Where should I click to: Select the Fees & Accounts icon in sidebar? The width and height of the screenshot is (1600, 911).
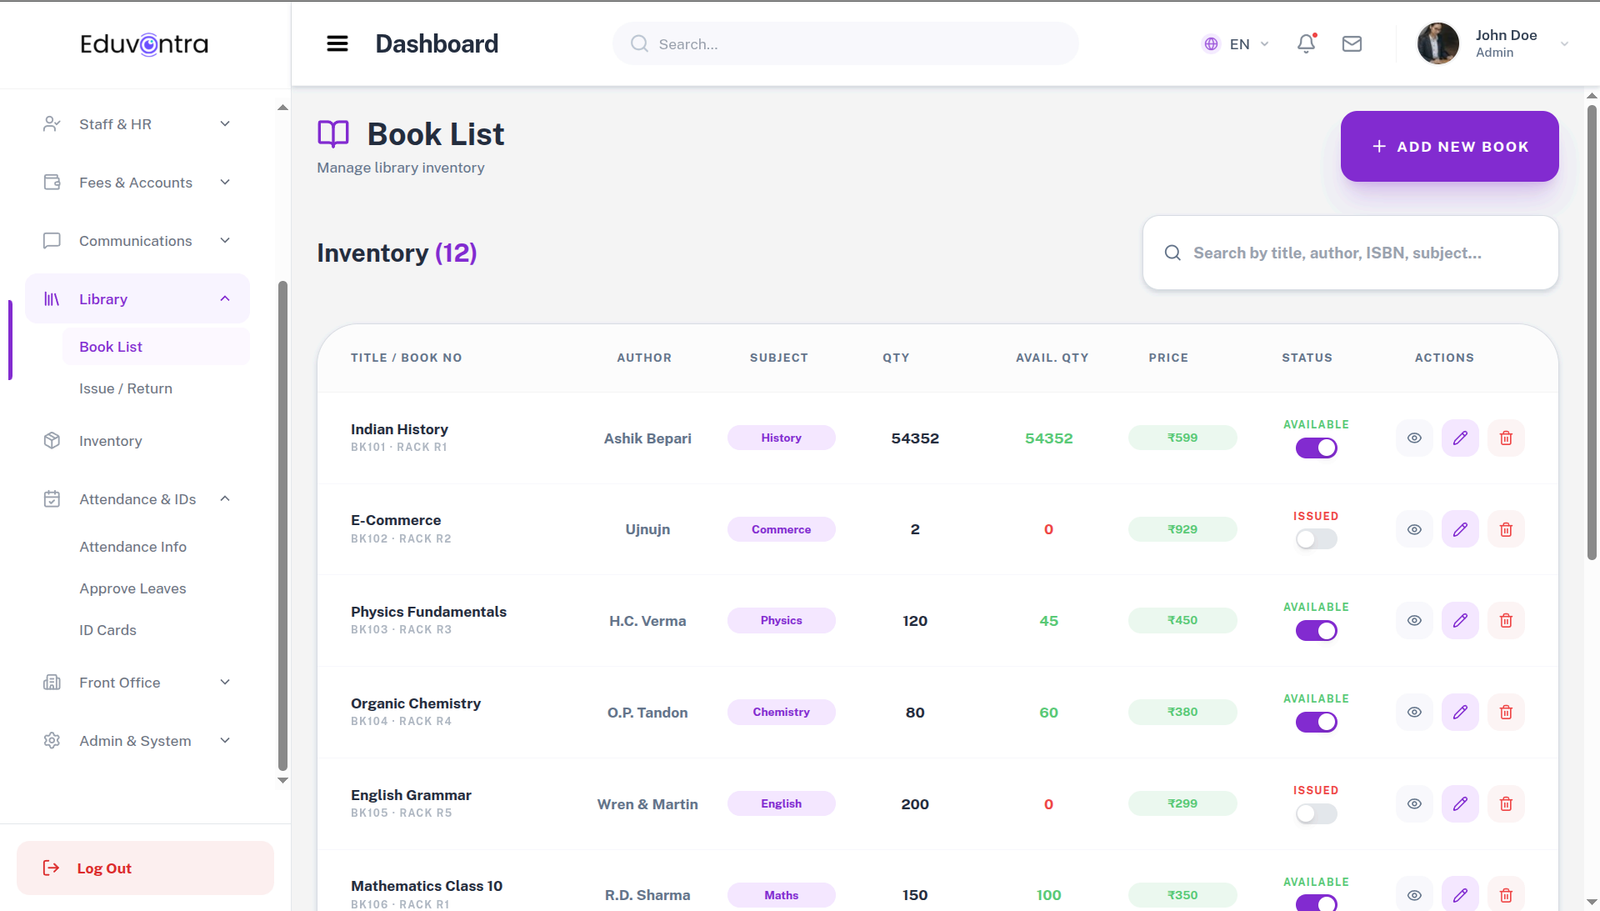tap(52, 182)
